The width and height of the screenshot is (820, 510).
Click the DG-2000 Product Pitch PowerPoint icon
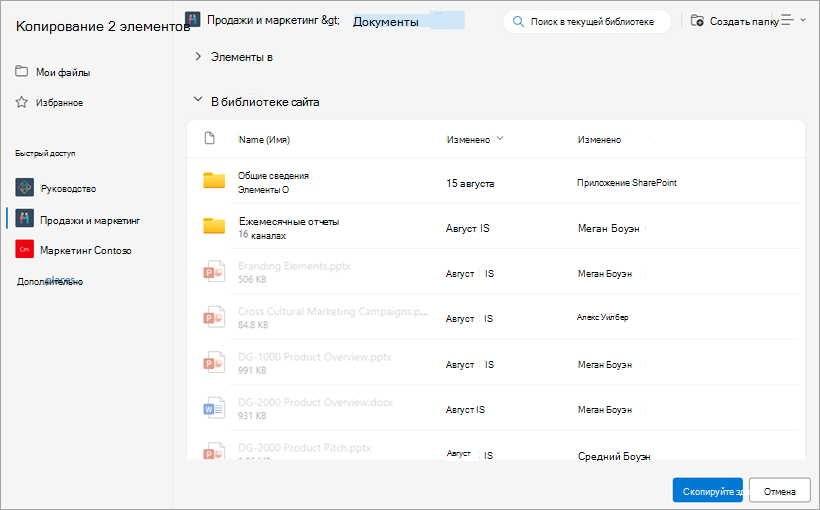coord(214,451)
